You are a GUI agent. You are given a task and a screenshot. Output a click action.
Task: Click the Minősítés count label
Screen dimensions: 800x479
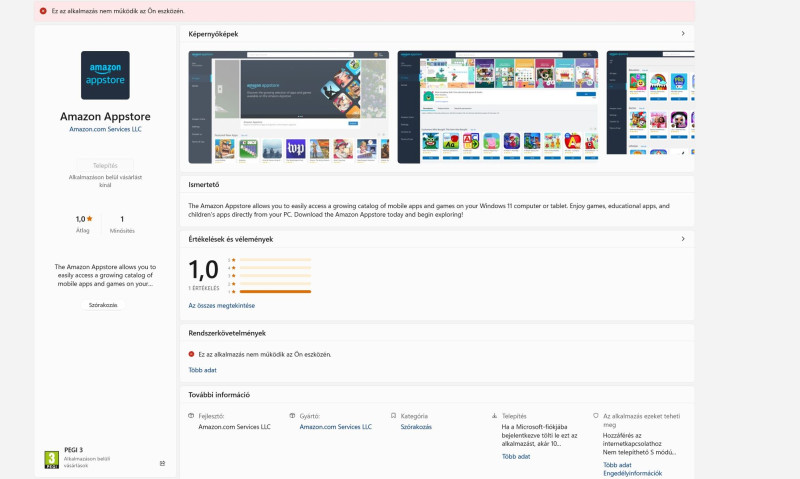pos(122,231)
